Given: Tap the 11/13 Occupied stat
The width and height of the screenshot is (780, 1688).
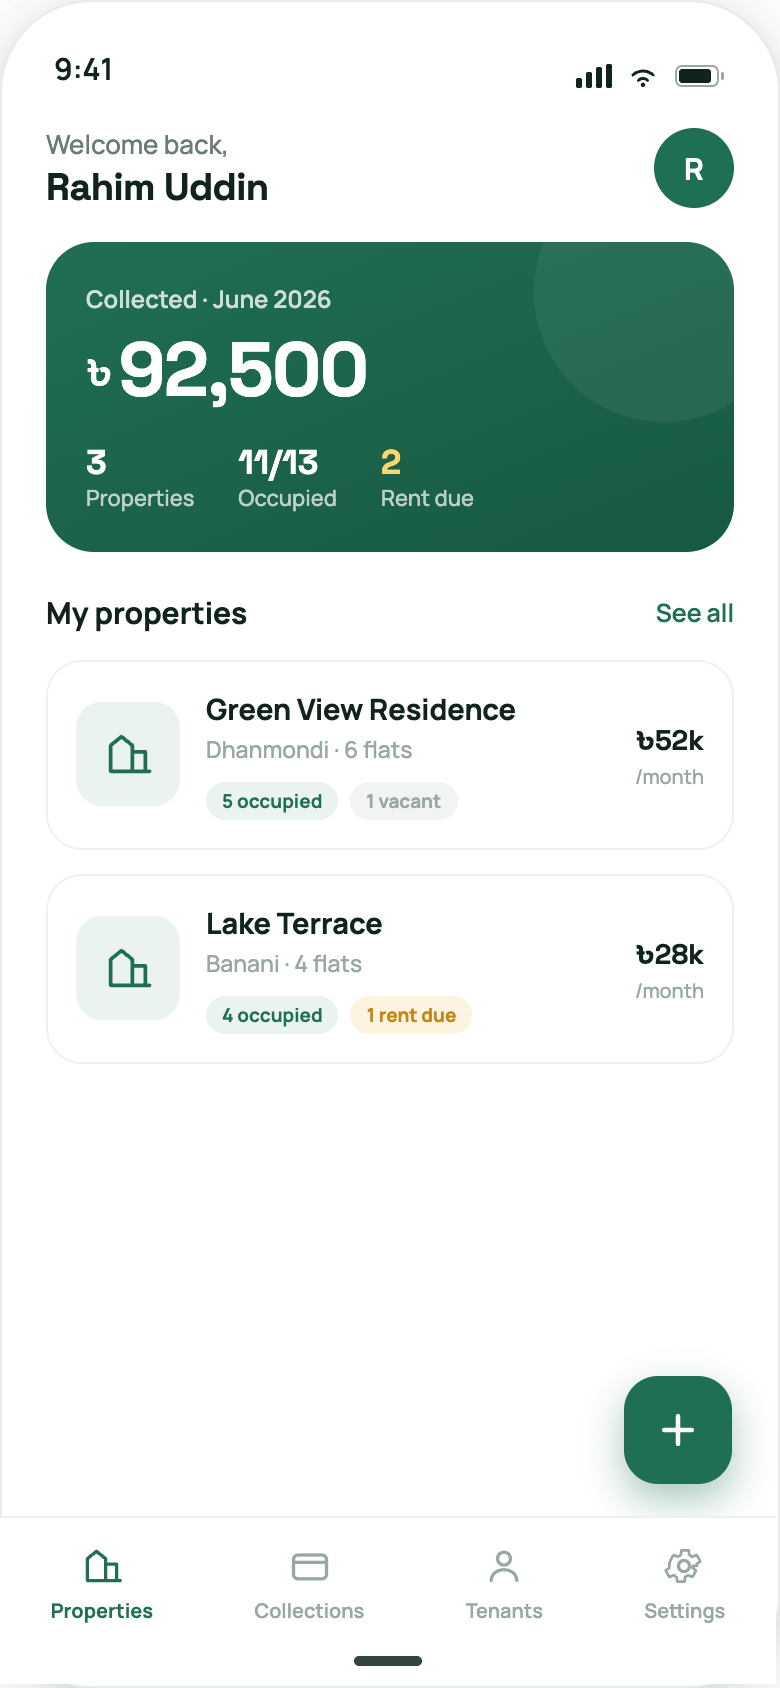Looking at the screenshot, I should [x=287, y=478].
